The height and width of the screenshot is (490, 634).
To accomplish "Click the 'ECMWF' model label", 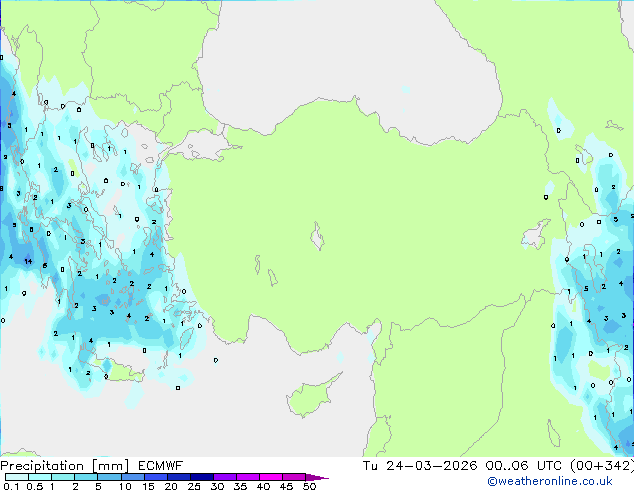I will pyautogui.click(x=161, y=466).
